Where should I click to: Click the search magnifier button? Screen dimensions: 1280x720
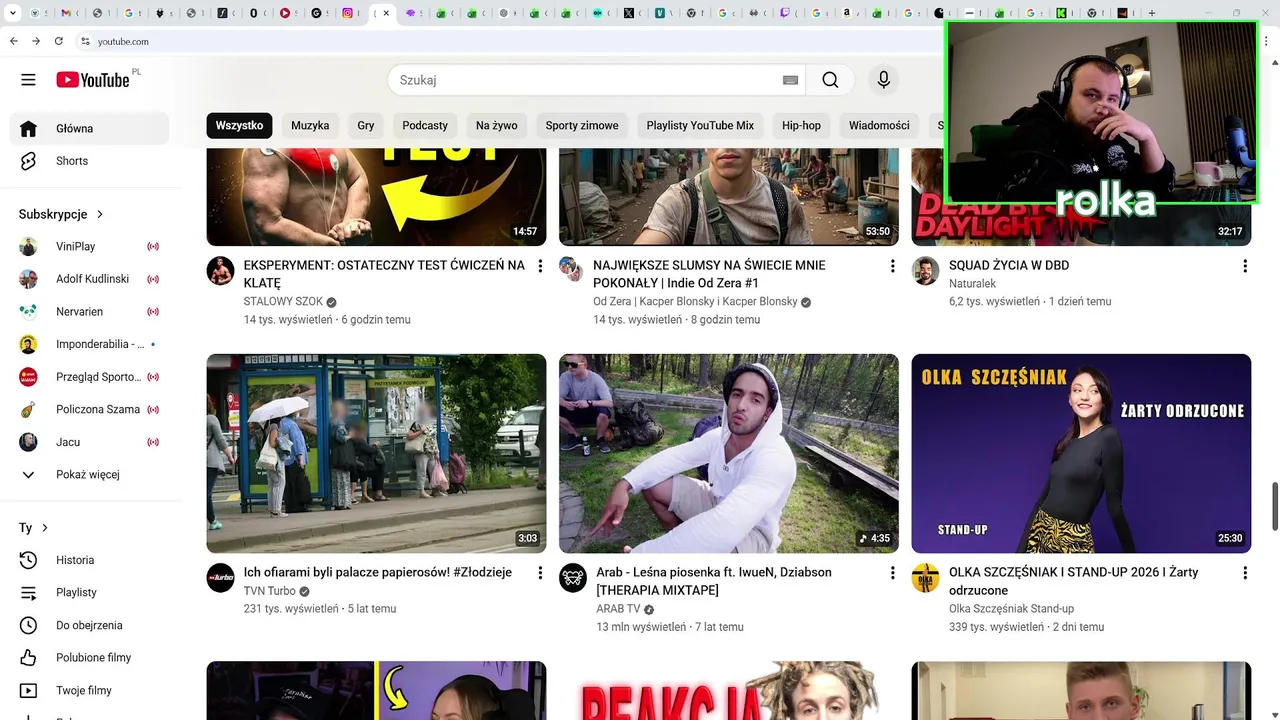(830, 80)
